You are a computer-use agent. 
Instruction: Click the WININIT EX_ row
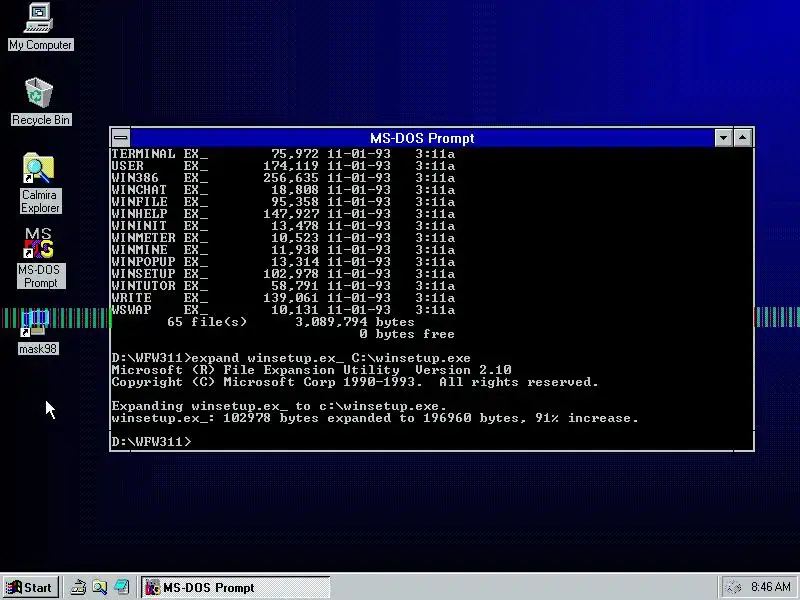[x=283, y=226]
